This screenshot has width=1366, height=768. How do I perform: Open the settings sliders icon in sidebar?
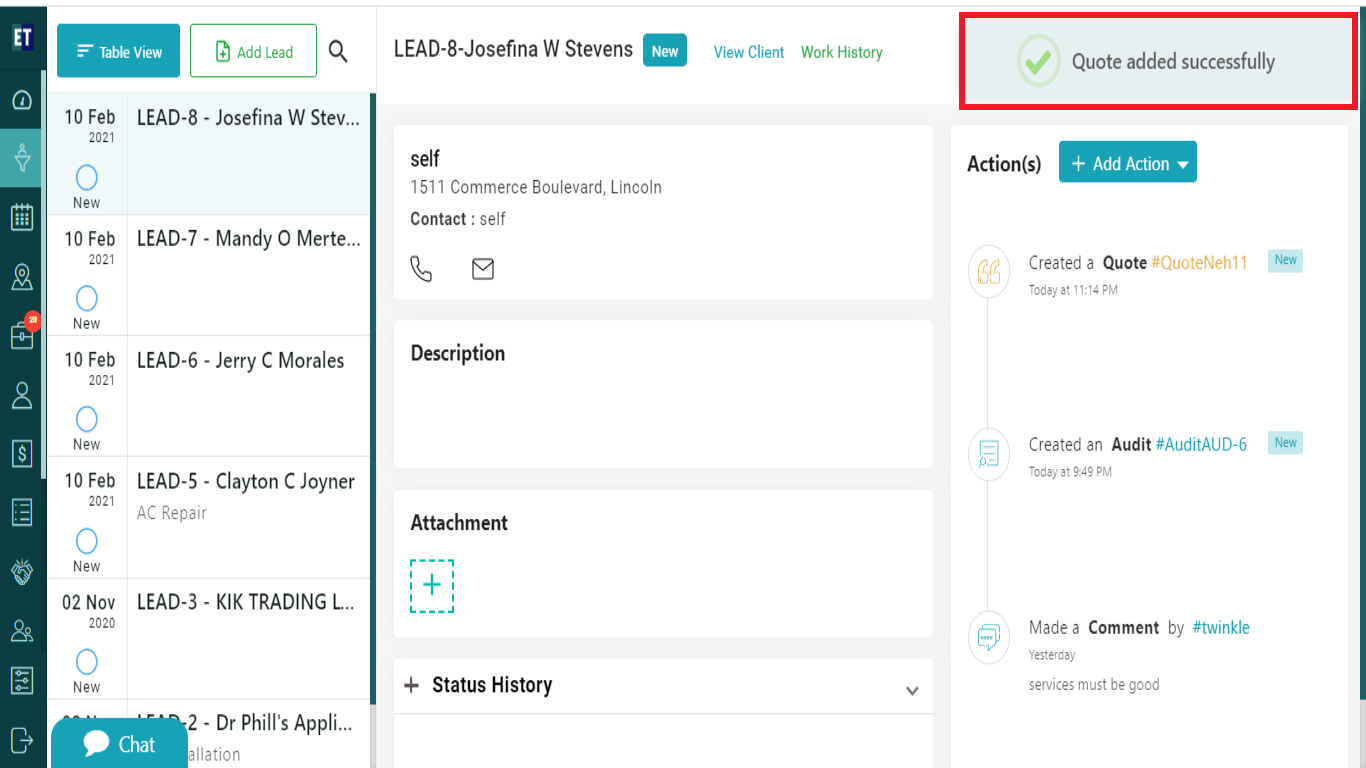[22, 681]
